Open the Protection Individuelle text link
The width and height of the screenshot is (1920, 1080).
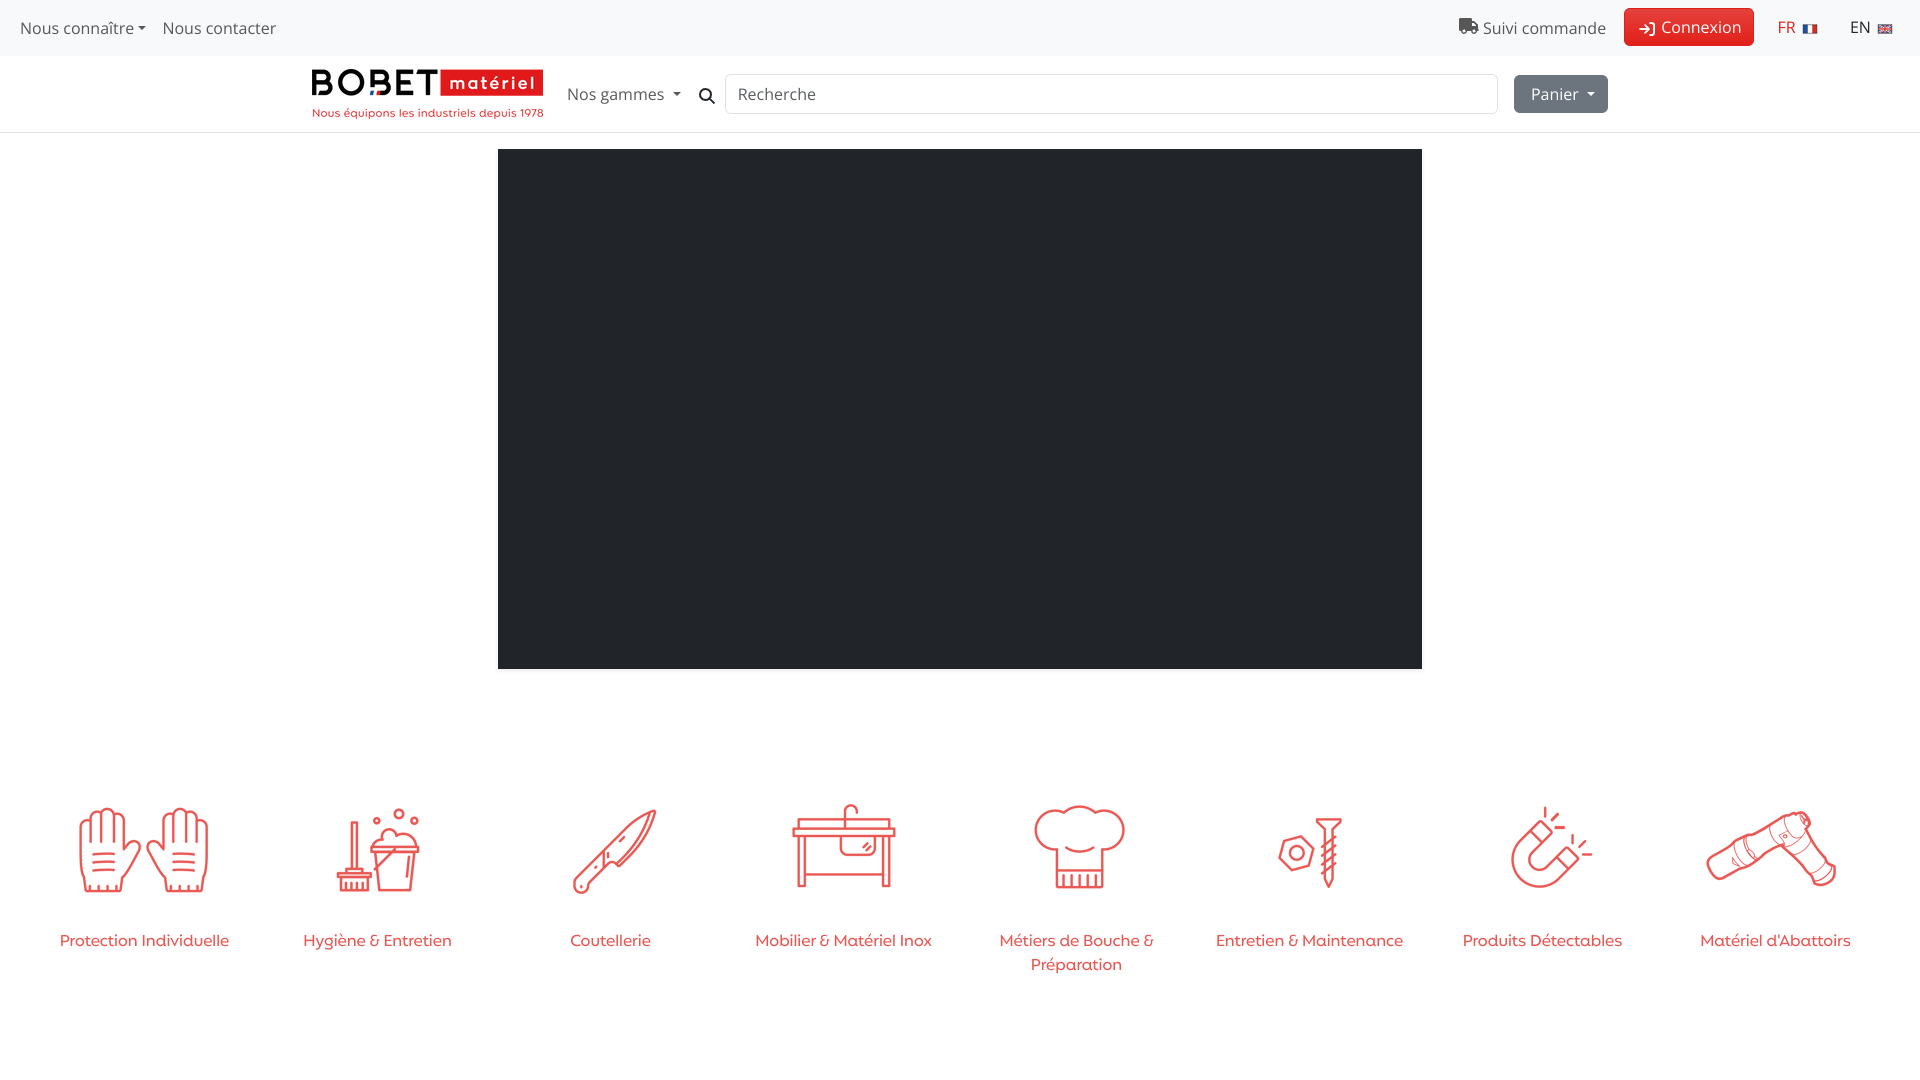coord(144,941)
